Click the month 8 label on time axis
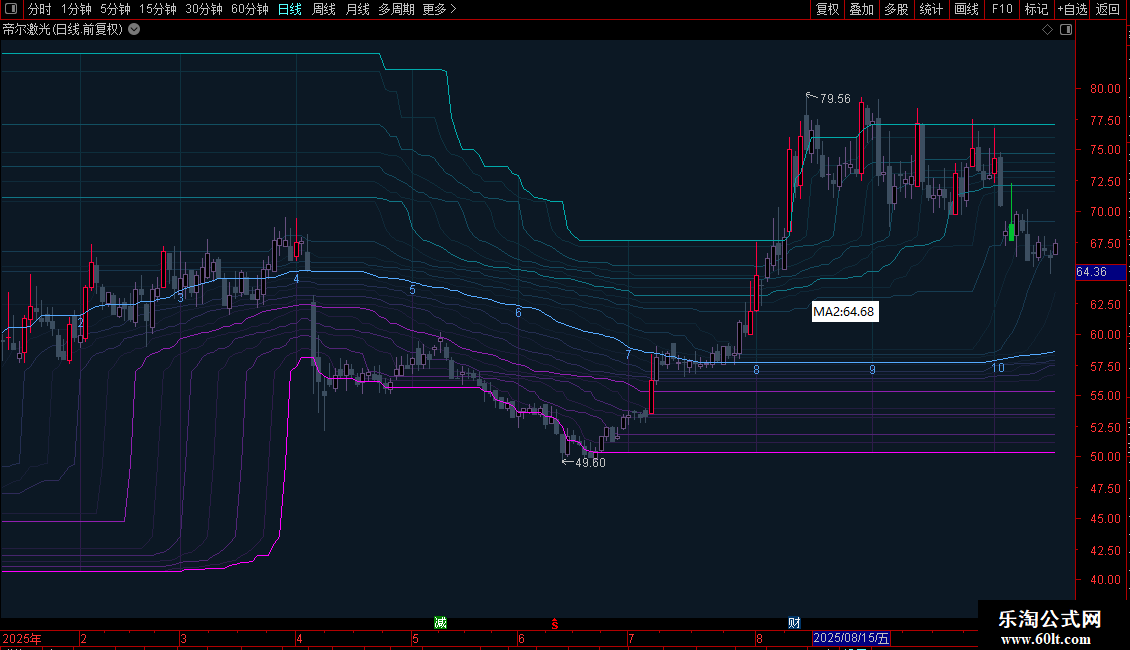1130x650 pixels. [x=759, y=638]
